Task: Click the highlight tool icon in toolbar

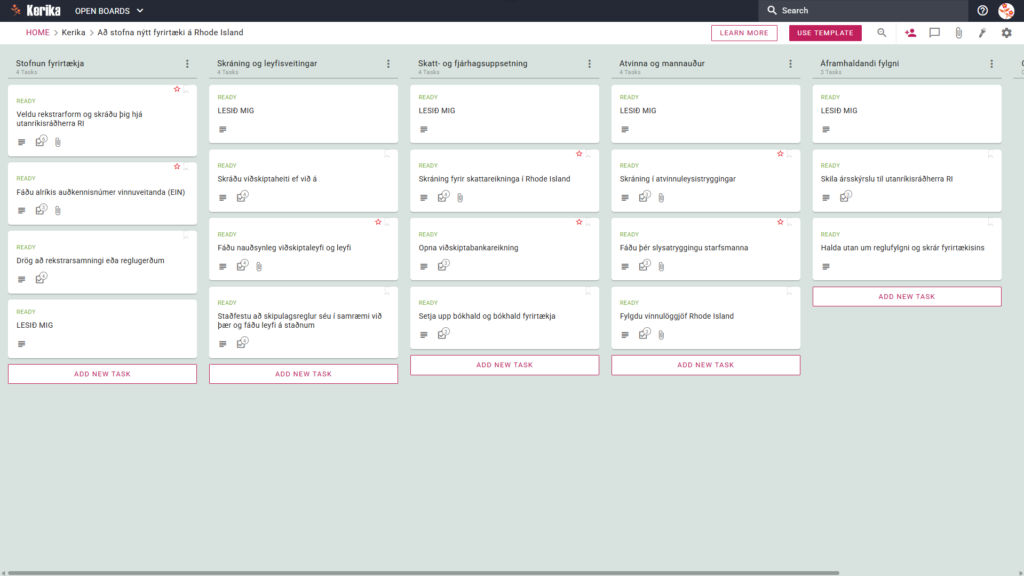Action: coord(982,33)
